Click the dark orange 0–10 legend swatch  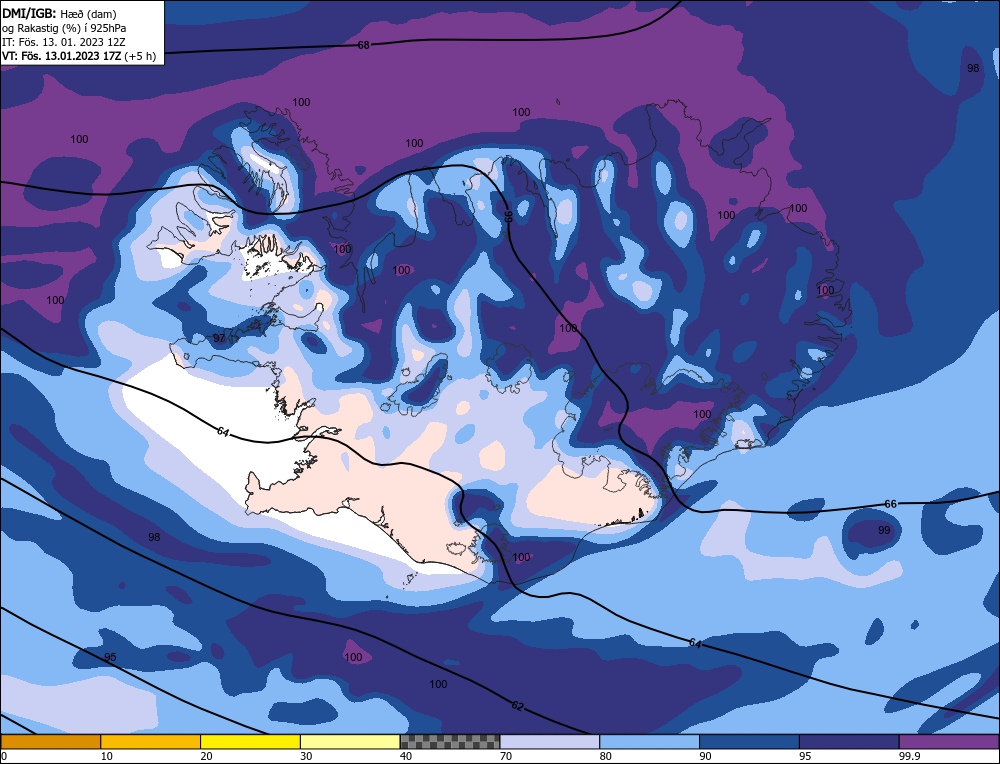coord(50,742)
